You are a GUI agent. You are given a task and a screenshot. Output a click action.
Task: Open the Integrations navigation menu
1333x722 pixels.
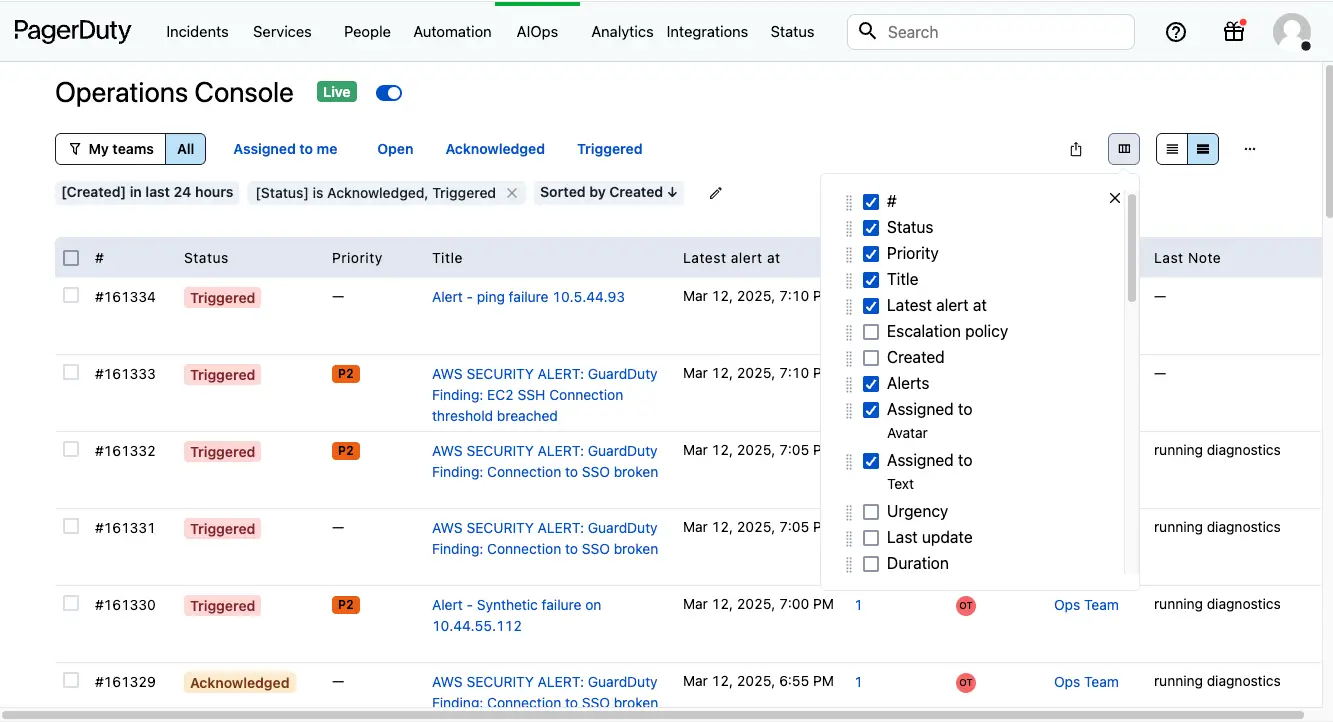point(707,32)
